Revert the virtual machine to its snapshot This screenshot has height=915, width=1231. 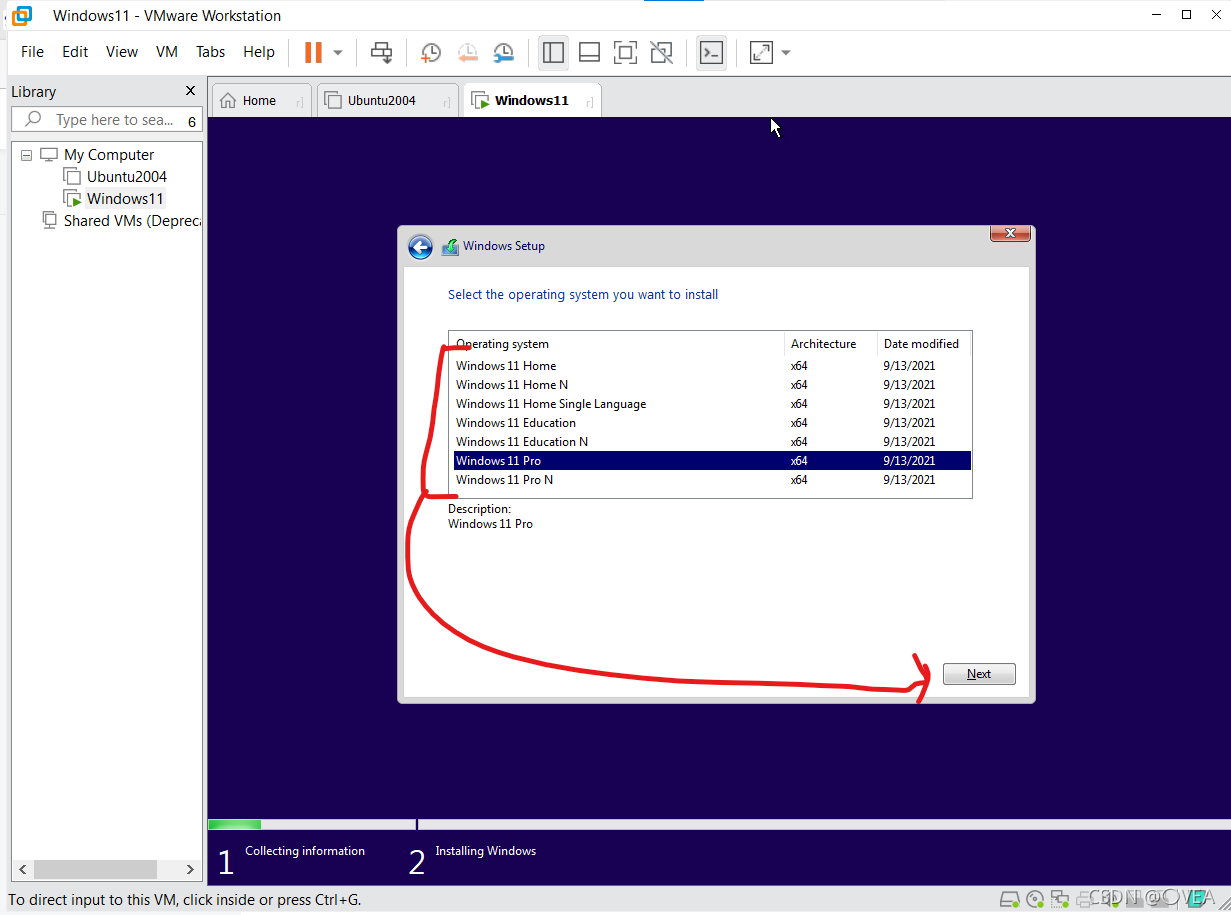(467, 52)
